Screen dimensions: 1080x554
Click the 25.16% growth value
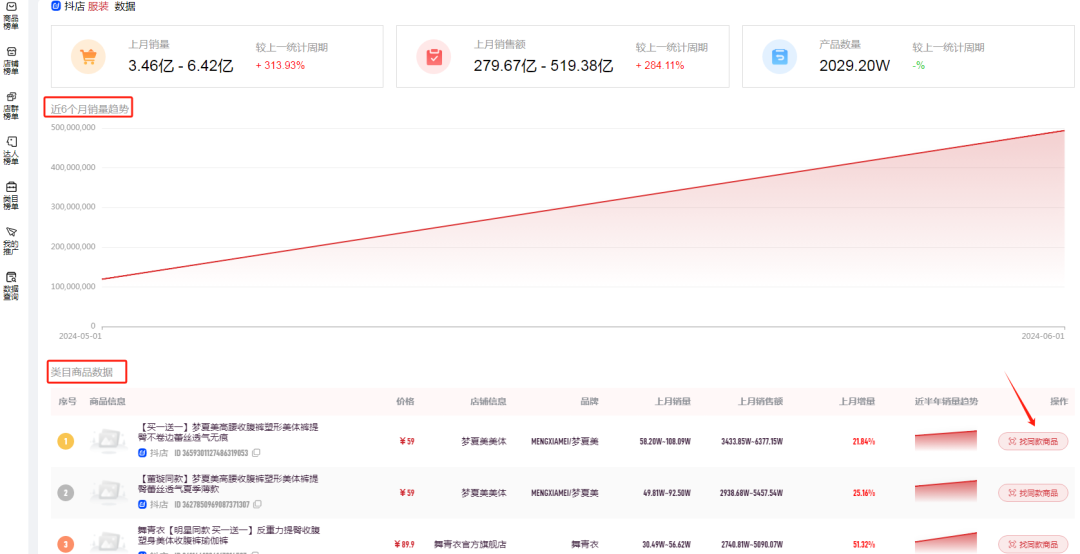[864, 493]
